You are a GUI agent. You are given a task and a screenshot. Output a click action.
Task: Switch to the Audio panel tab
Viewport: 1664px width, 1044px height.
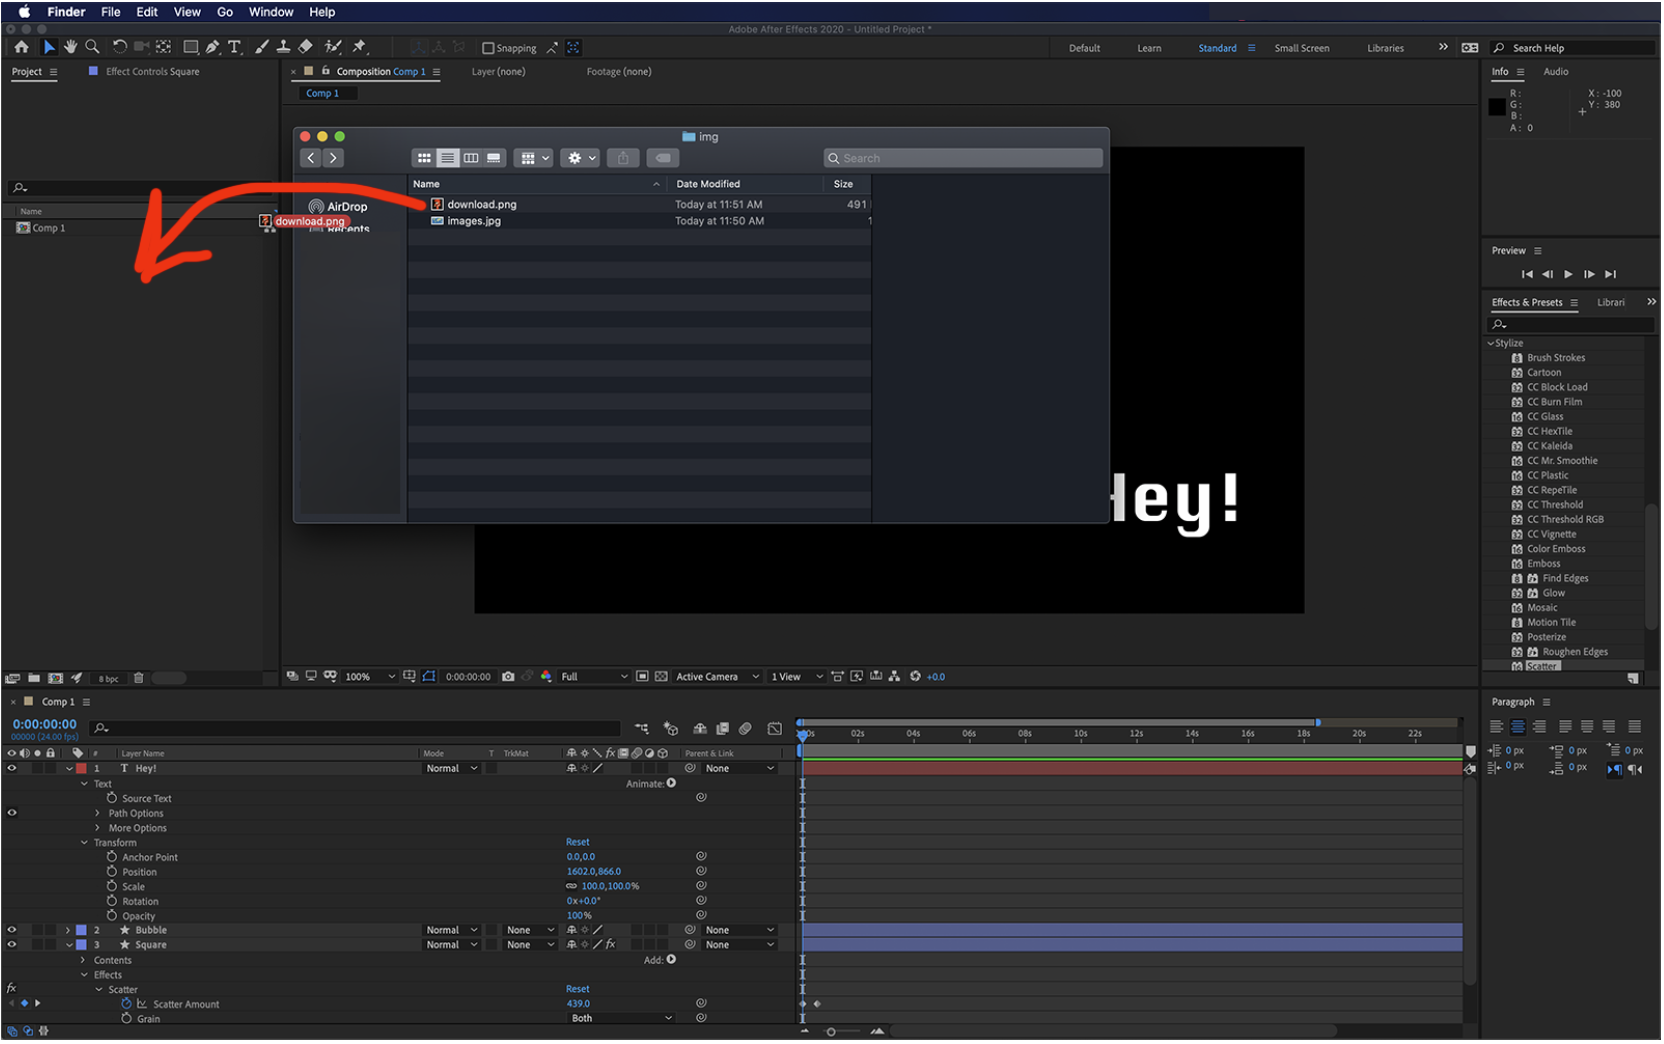1556,72
